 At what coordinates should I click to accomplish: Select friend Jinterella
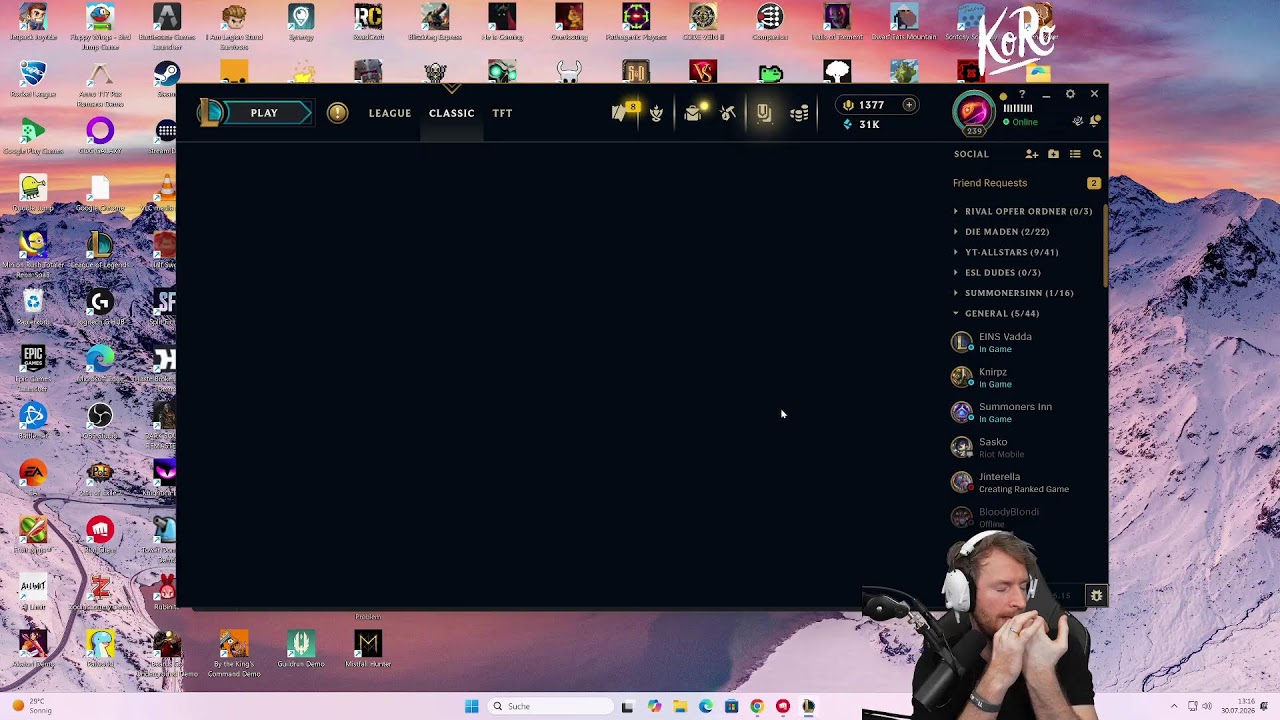click(1024, 482)
